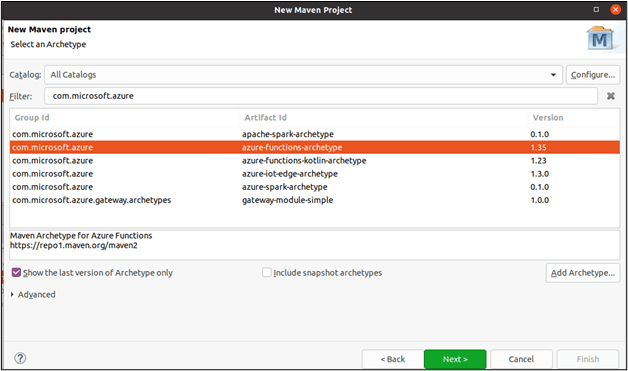Click version 1.0.0 cell
Viewport: 628px width, 371px height.
click(x=540, y=200)
